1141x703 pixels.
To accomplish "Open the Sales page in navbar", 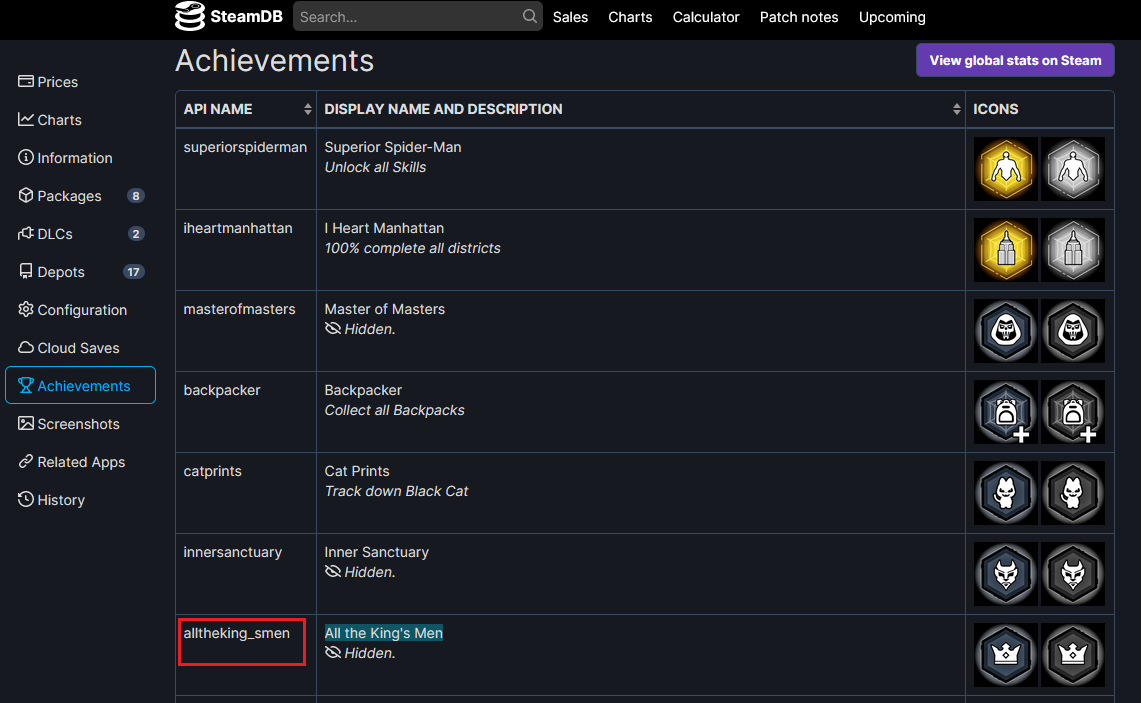I will coord(570,17).
